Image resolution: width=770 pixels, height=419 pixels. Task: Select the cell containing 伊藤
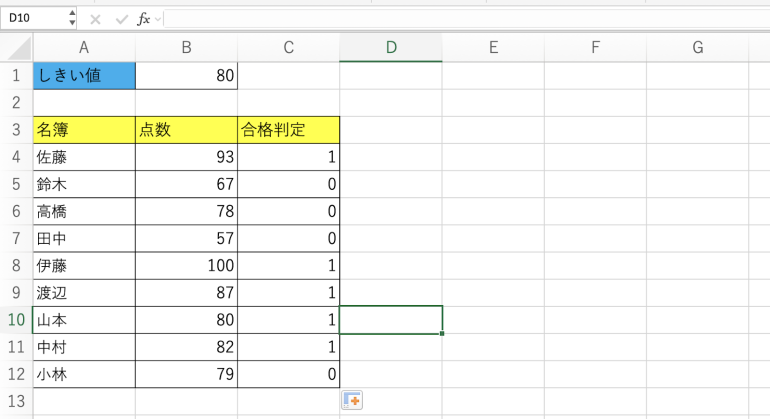[x=84, y=266]
